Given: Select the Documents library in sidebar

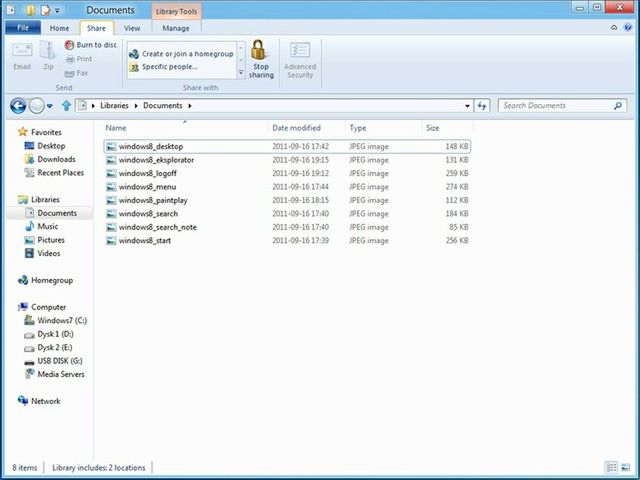Looking at the screenshot, I should (51, 213).
